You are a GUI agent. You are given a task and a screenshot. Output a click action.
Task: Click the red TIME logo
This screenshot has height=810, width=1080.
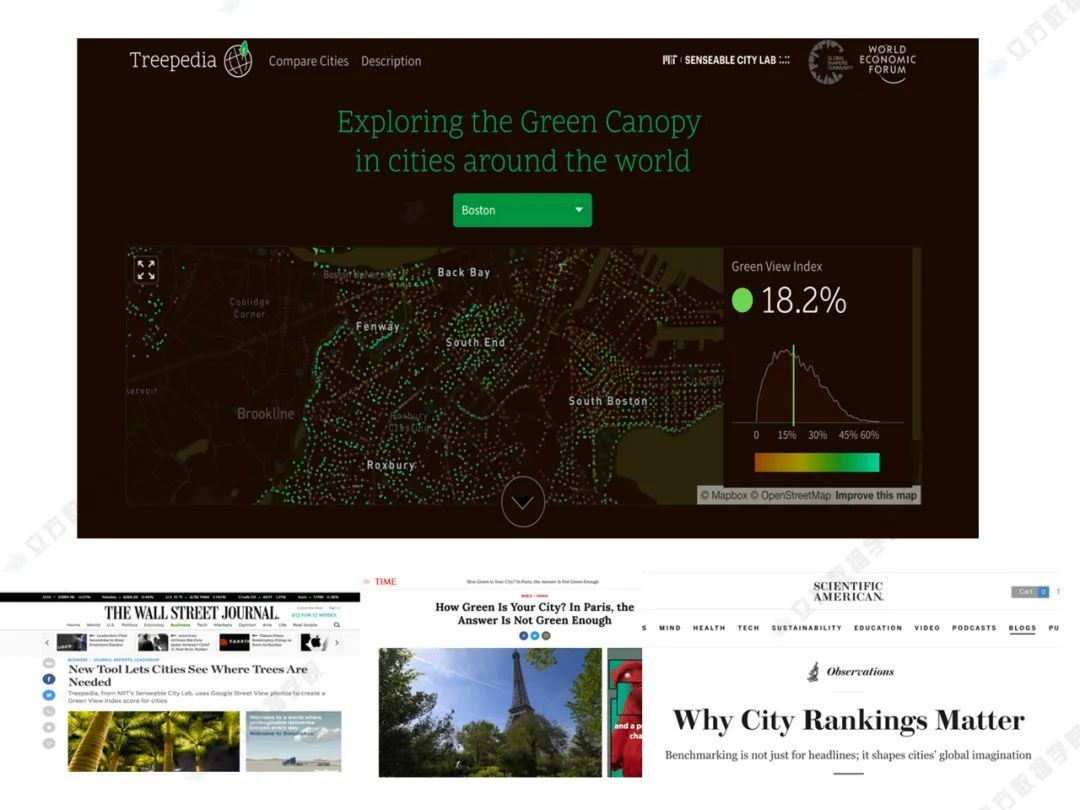click(386, 581)
